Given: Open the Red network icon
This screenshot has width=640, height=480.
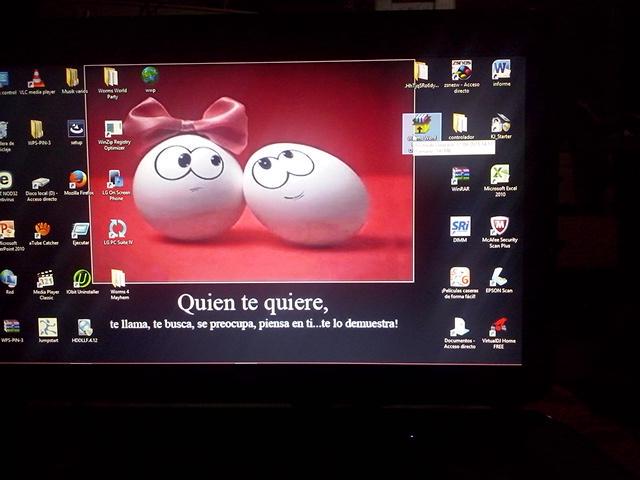Looking at the screenshot, I should [x=9, y=281].
